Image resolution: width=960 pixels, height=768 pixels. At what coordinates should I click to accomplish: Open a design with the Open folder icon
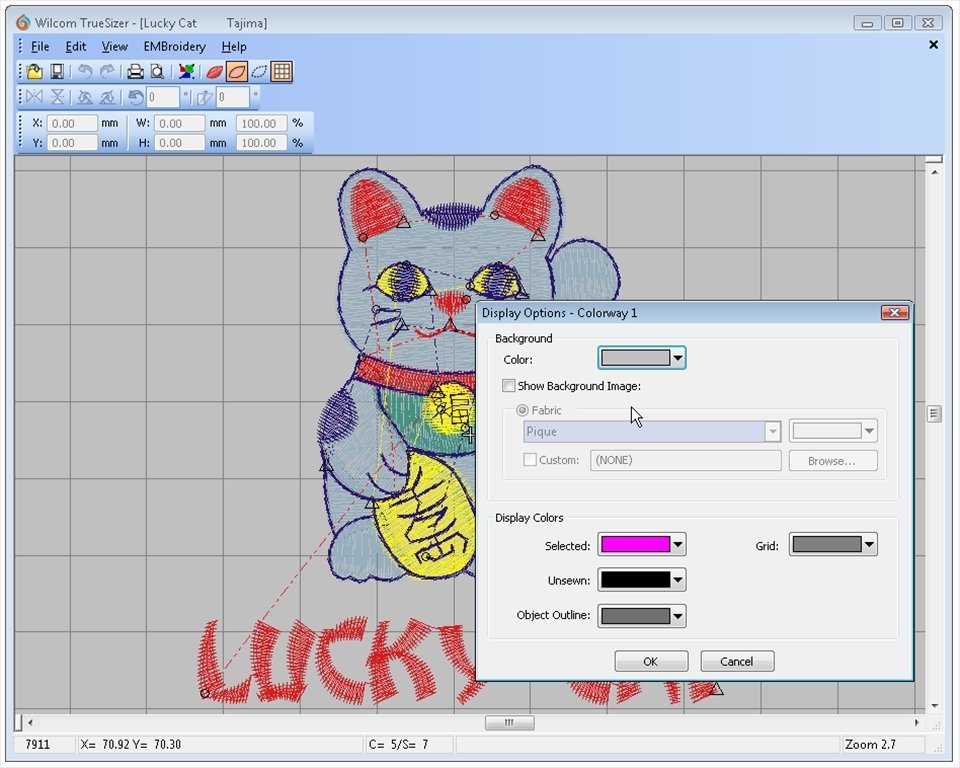click(x=35, y=72)
